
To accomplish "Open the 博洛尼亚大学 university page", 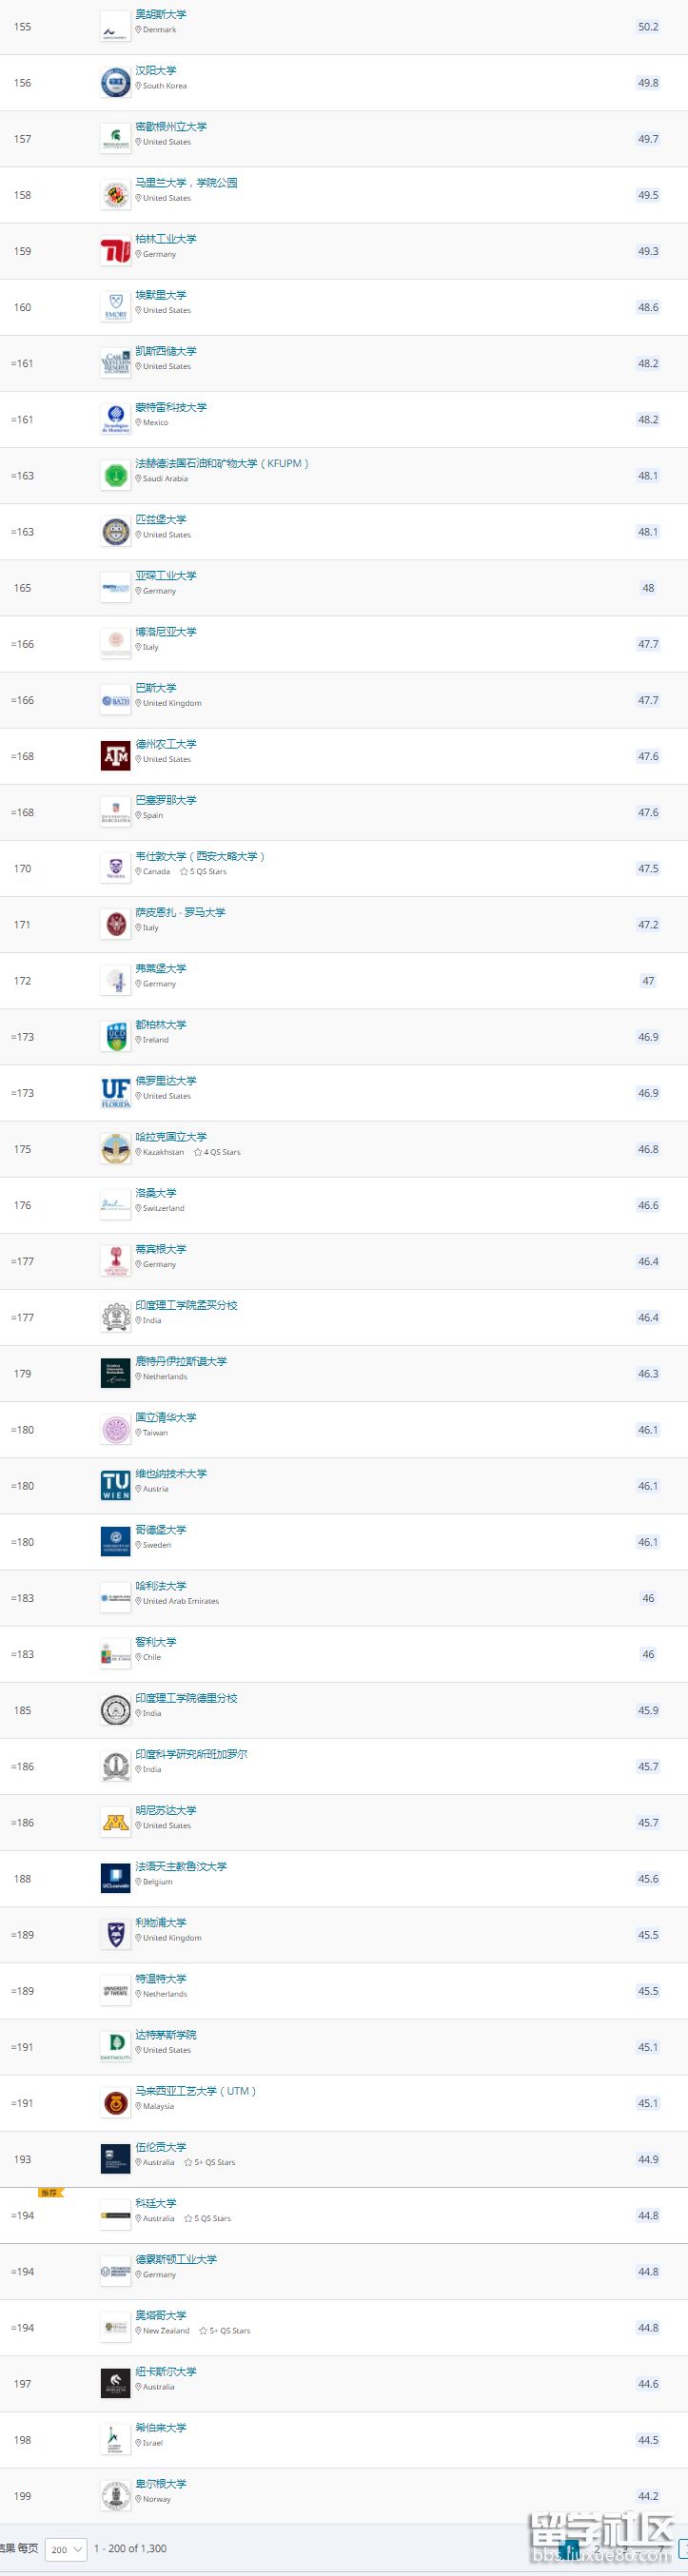I will coord(166,632).
